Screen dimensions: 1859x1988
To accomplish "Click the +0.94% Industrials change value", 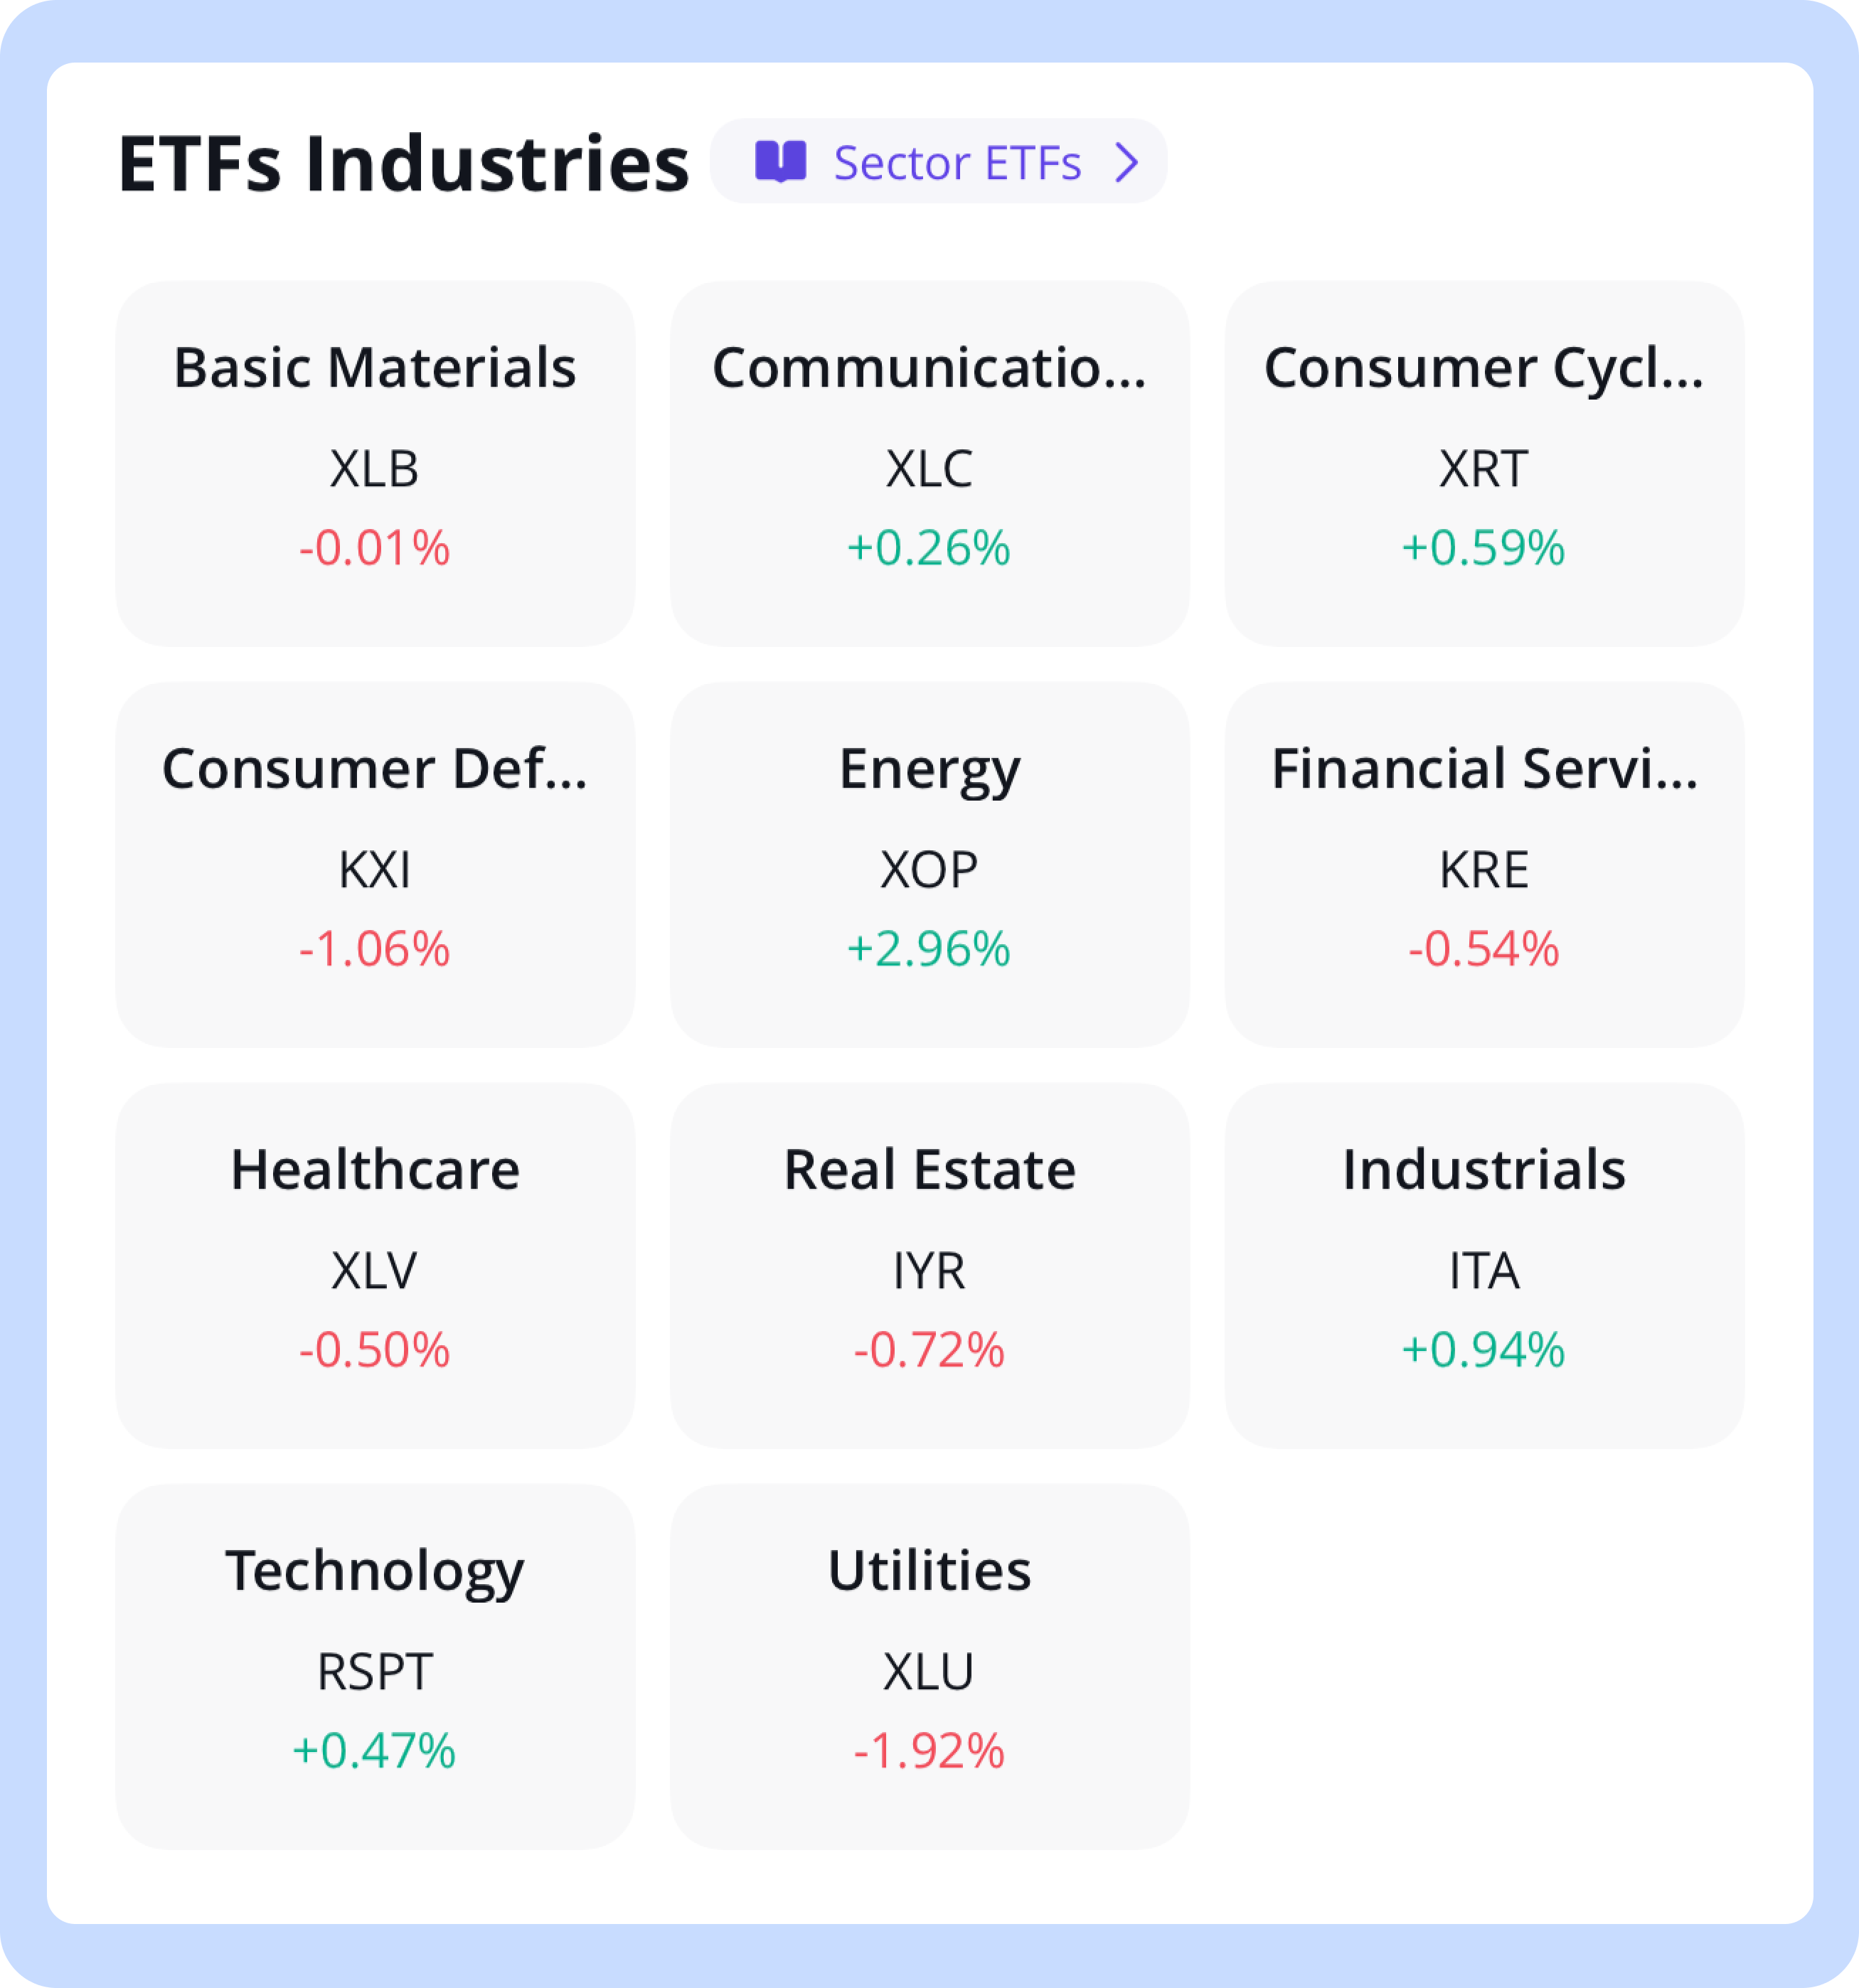I will 1484,1350.
